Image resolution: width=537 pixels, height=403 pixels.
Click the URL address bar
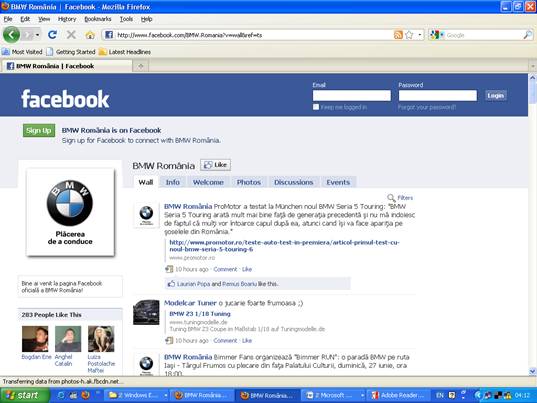click(x=253, y=35)
